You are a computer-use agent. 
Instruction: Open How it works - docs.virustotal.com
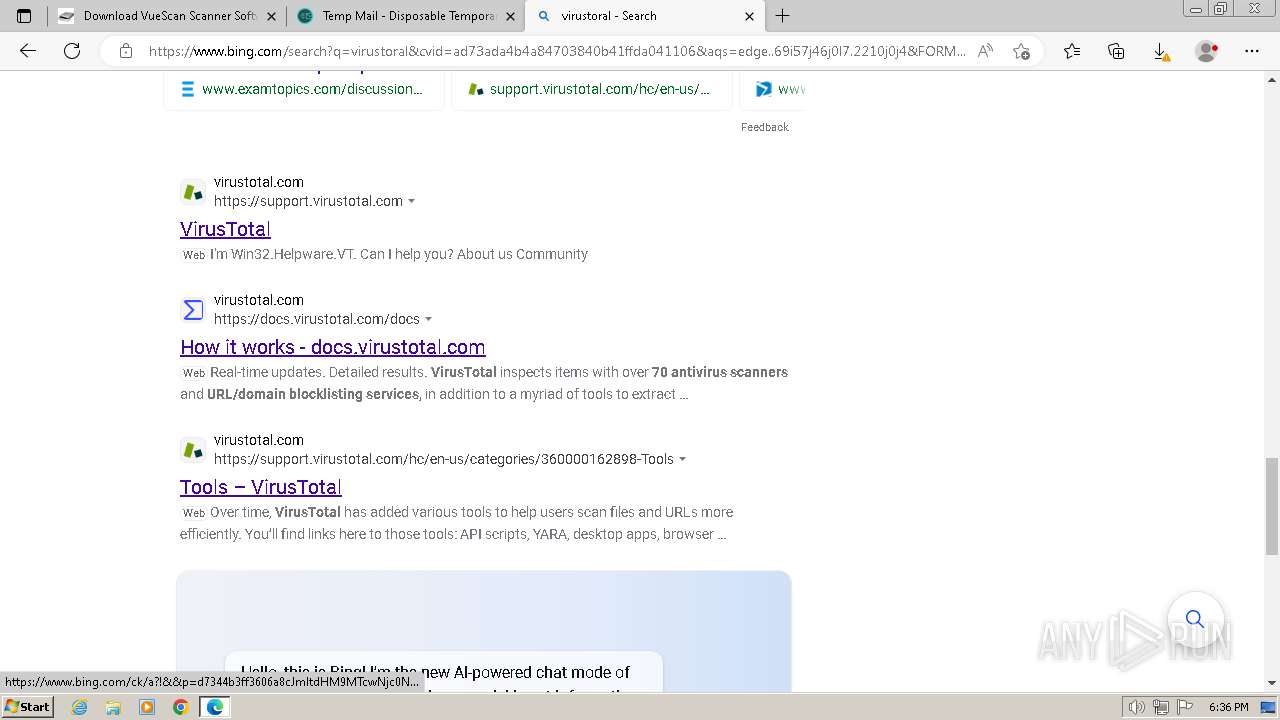point(333,347)
